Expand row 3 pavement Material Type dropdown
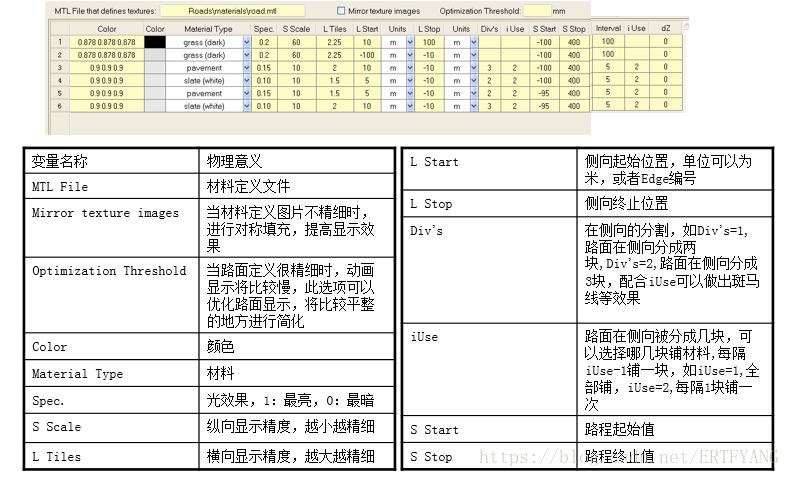Image resolution: width=790 pixels, height=477 pixels. [247, 67]
